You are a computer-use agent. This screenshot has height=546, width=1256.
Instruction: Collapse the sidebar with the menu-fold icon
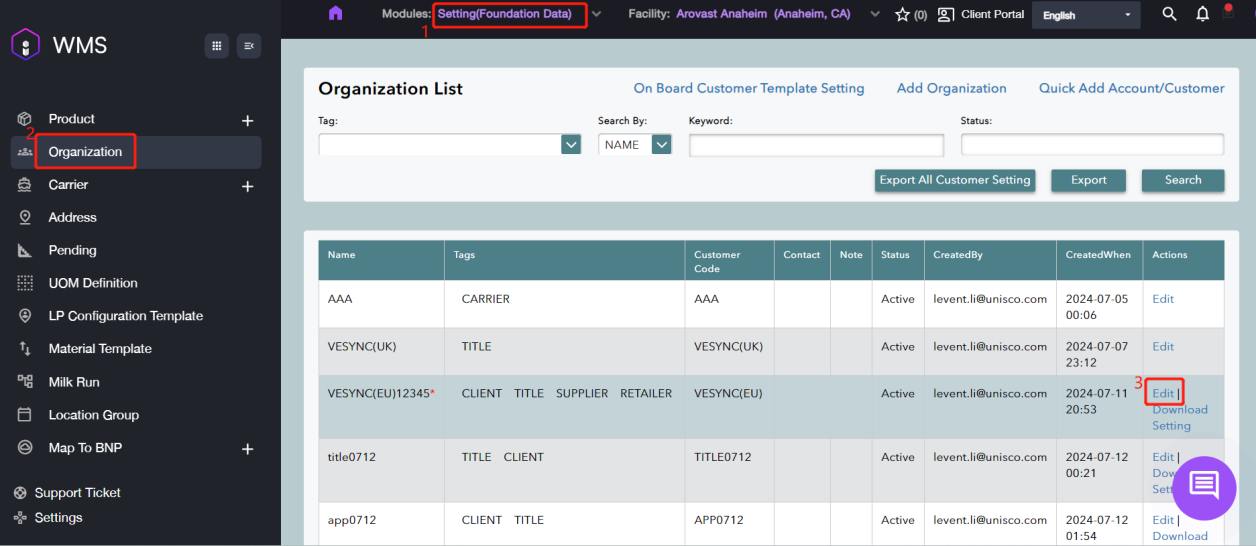tap(249, 45)
